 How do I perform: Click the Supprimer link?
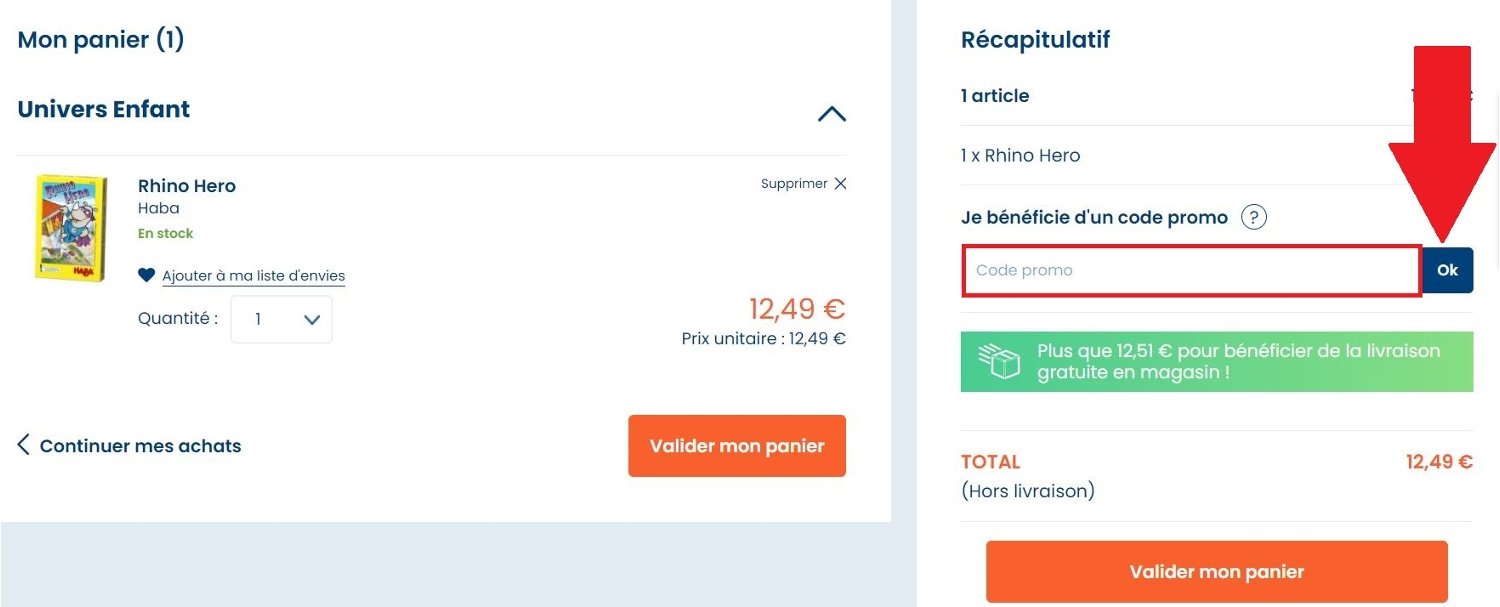(793, 183)
